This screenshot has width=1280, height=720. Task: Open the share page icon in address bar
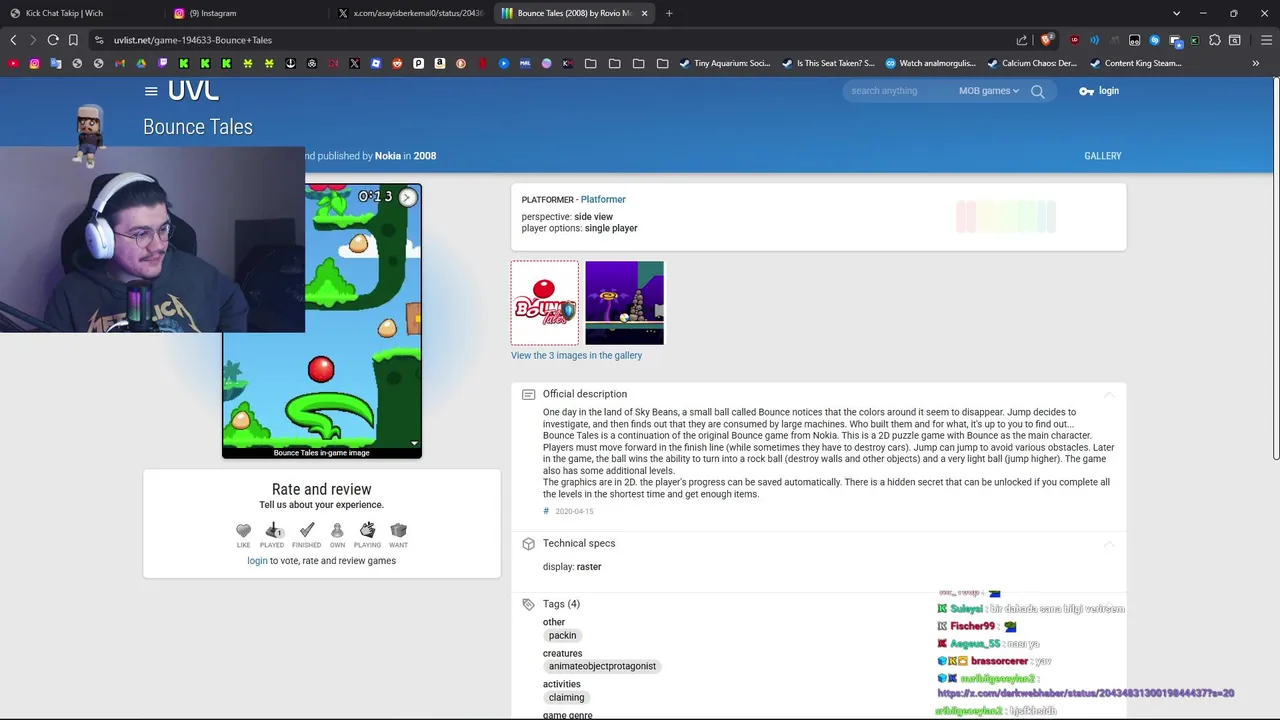(1021, 40)
